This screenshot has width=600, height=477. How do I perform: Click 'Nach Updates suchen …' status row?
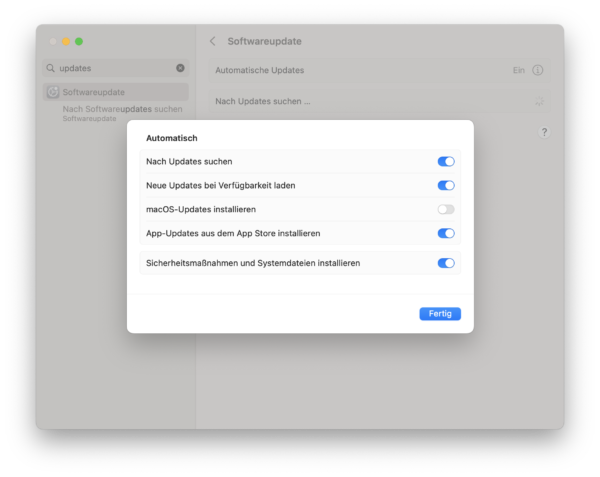click(x=379, y=101)
